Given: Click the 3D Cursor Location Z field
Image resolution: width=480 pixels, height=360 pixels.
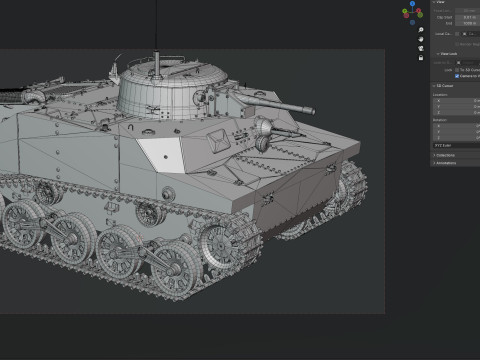Looking at the screenshot, I should pyautogui.click(x=456, y=113).
